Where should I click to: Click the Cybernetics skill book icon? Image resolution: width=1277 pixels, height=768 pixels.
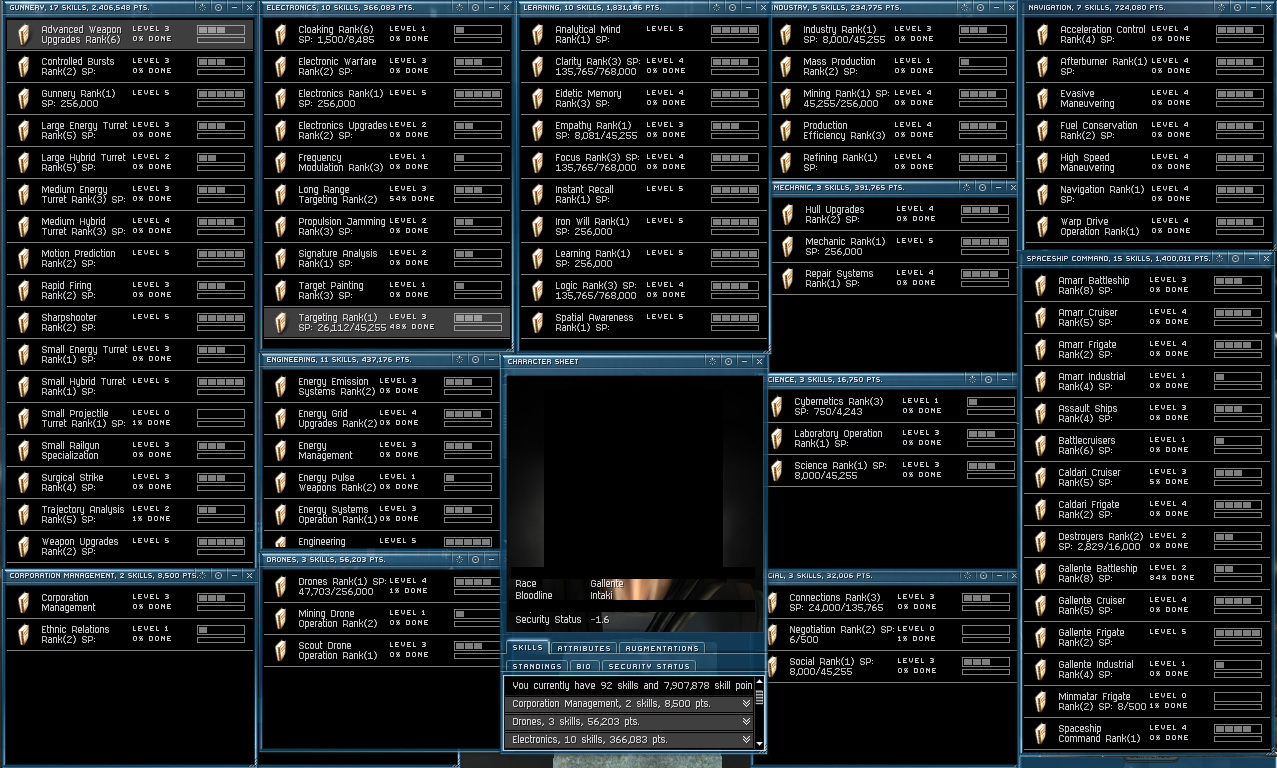[x=777, y=407]
